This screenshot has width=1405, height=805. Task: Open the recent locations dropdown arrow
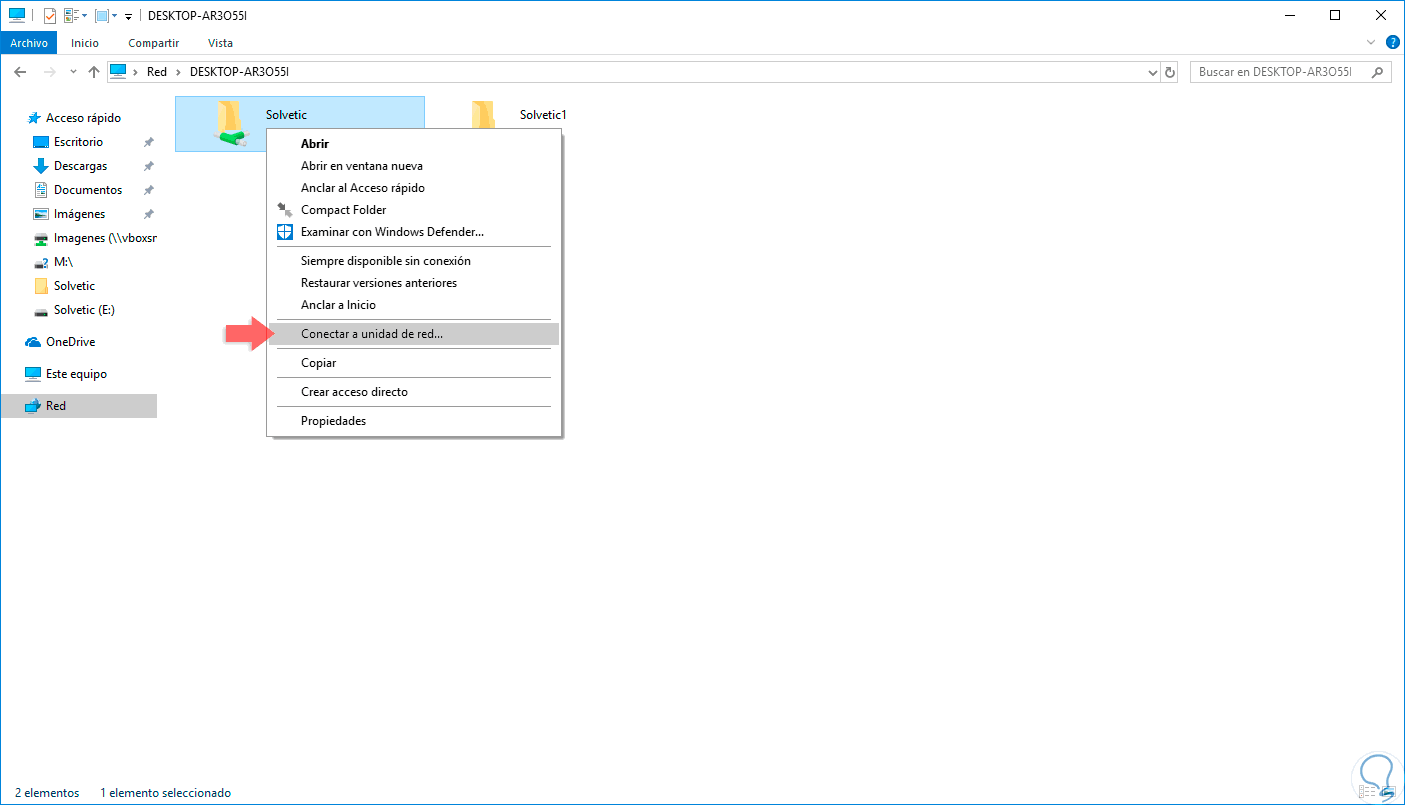73,72
